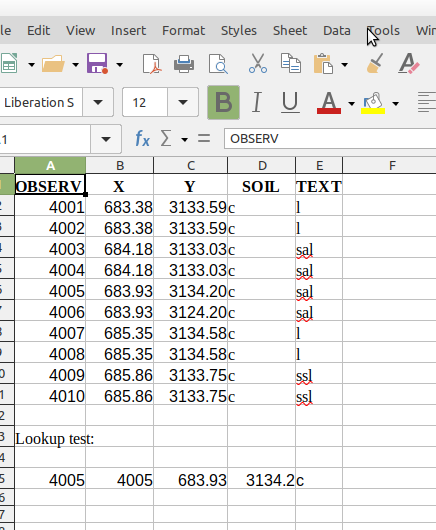Open the Function Wizard fx icon
This screenshot has width=436, height=530.
[x=142, y=139]
